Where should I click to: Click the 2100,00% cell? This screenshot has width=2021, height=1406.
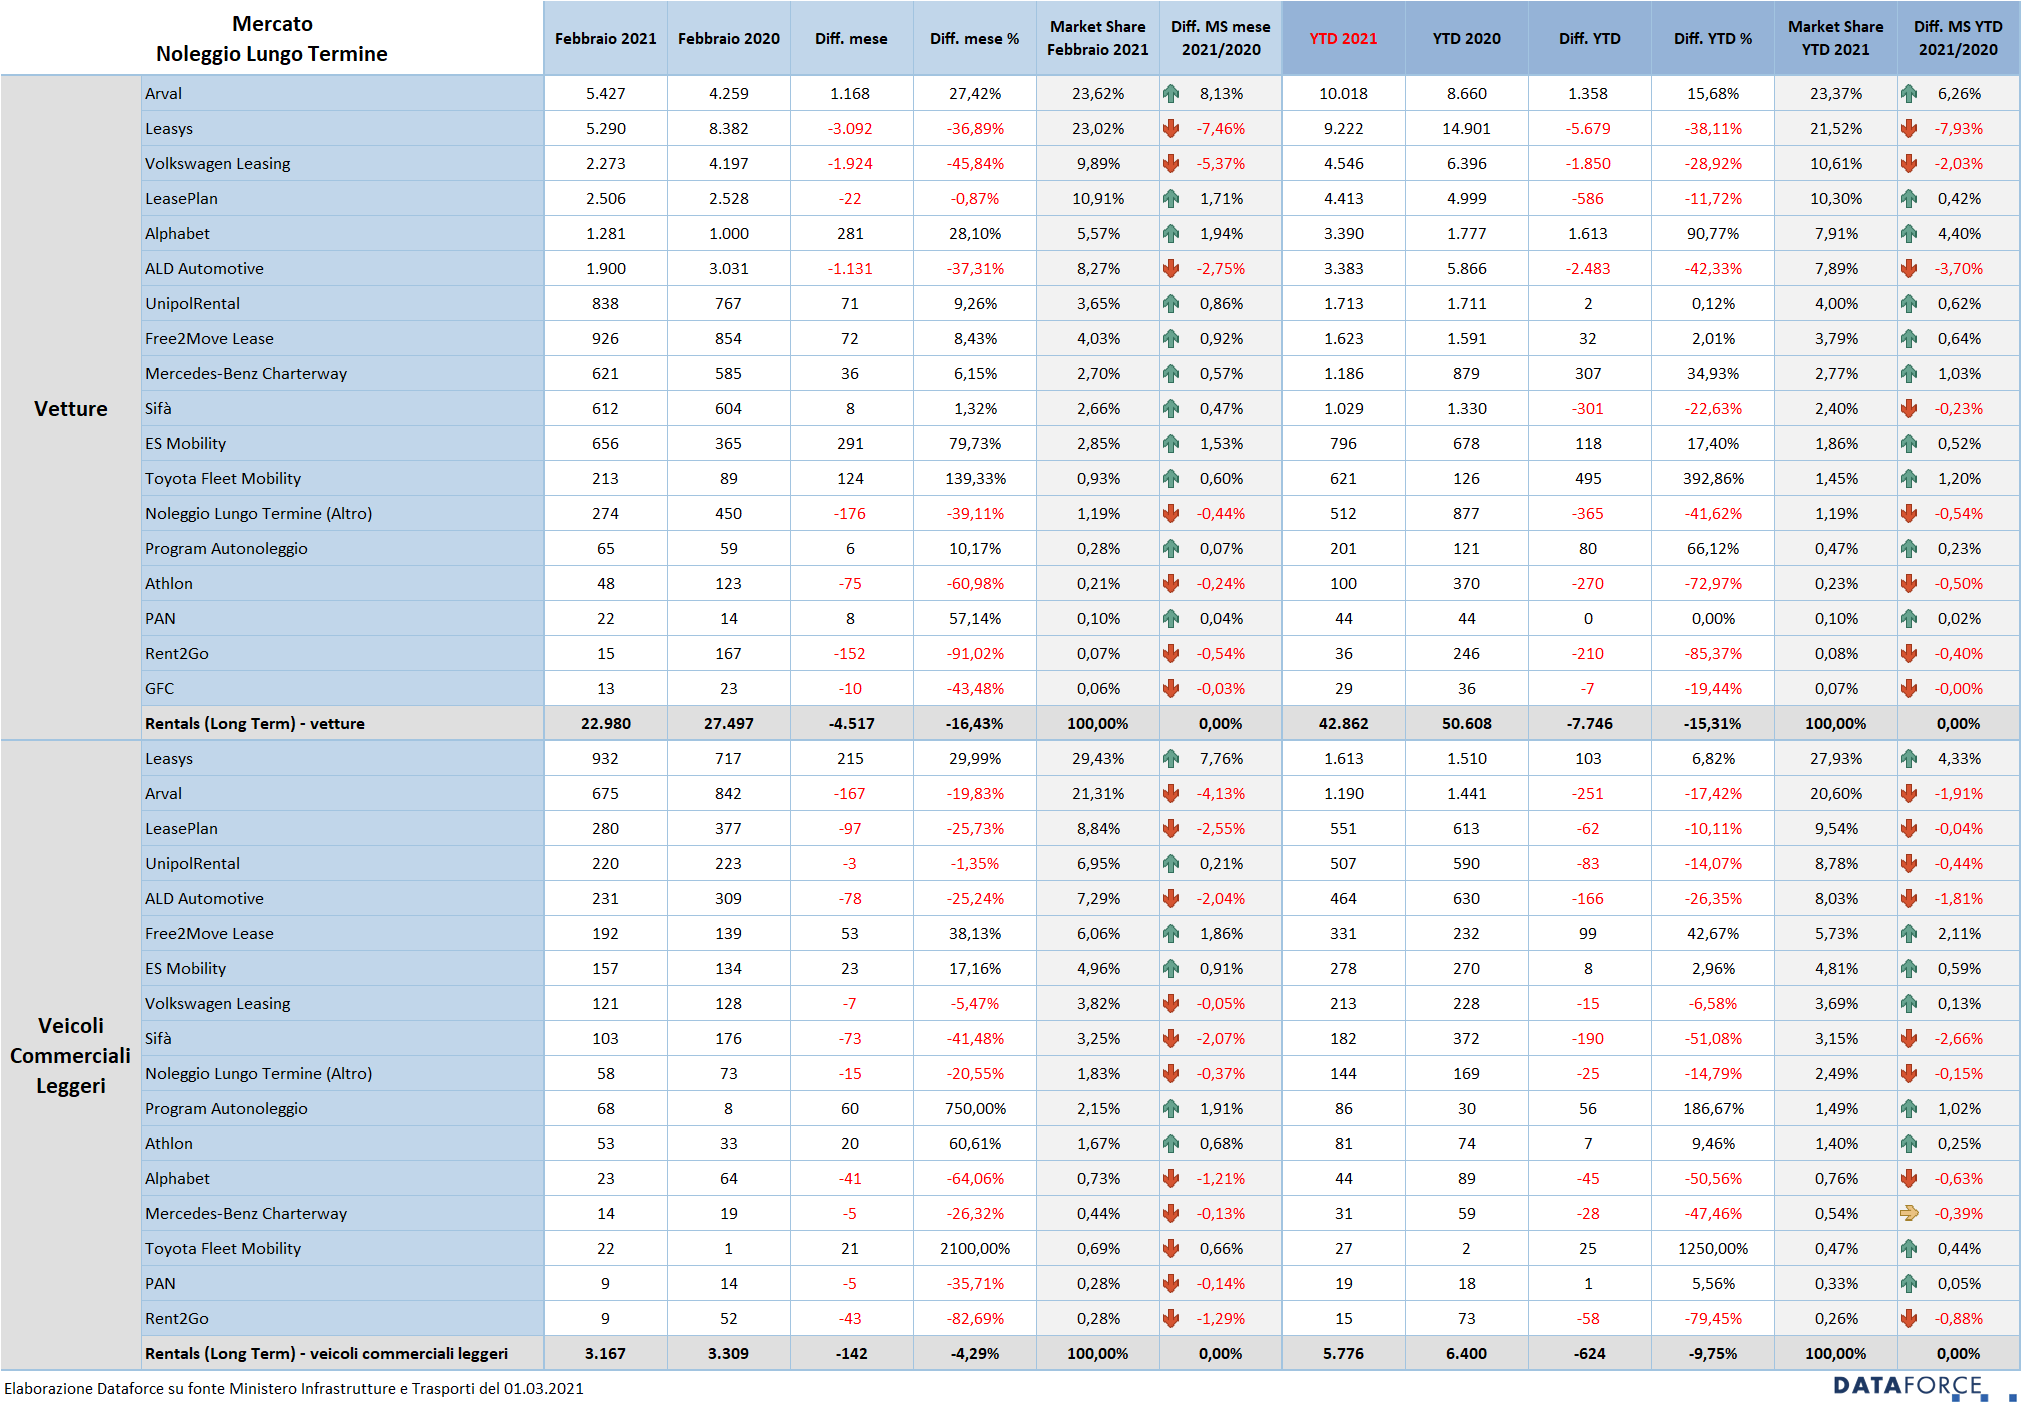975,1248
